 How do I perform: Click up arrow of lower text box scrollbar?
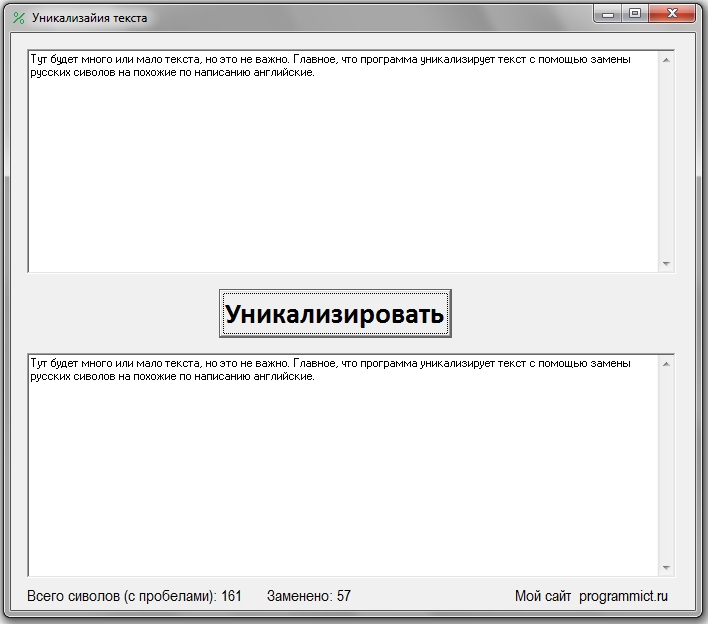pyautogui.click(x=666, y=364)
